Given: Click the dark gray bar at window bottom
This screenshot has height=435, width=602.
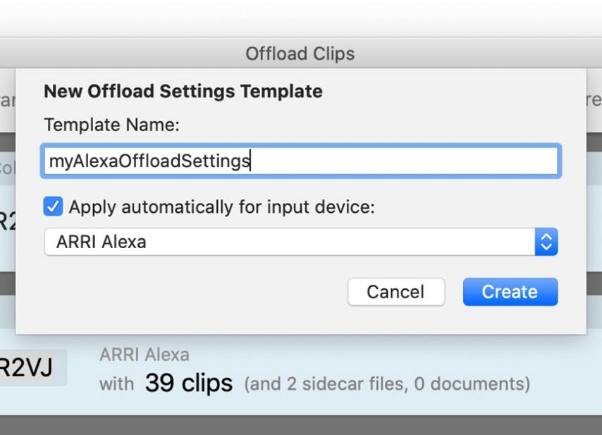Looking at the screenshot, I should (301, 425).
